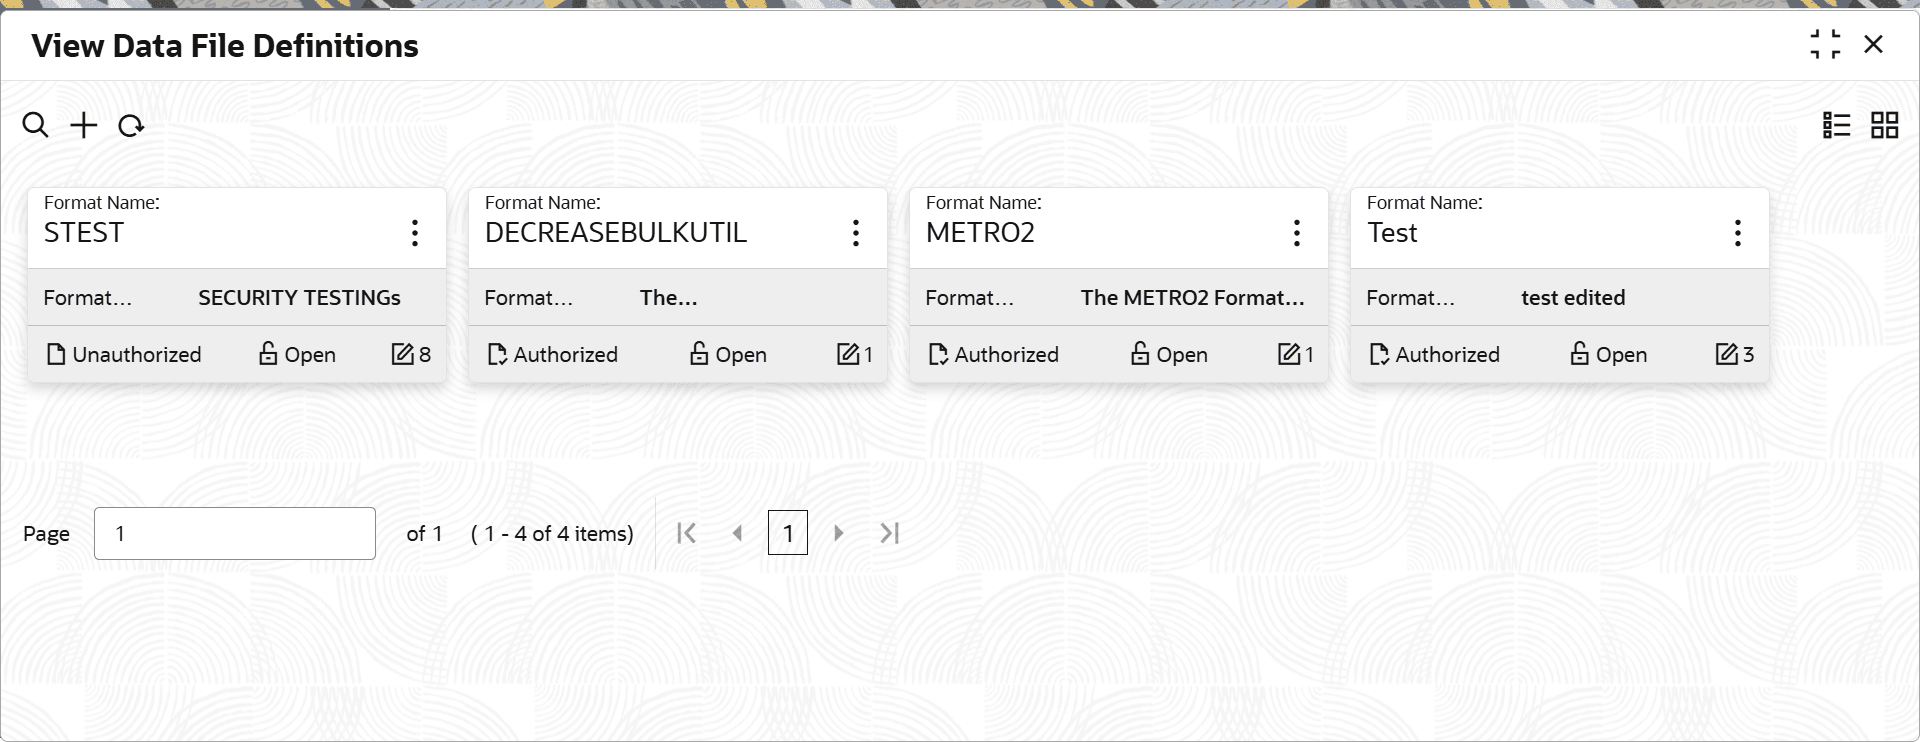Viewport: 1920px width, 742px height.
Task: Switch to list view layout
Action: pyautogui.click(x=1836, y=125)
